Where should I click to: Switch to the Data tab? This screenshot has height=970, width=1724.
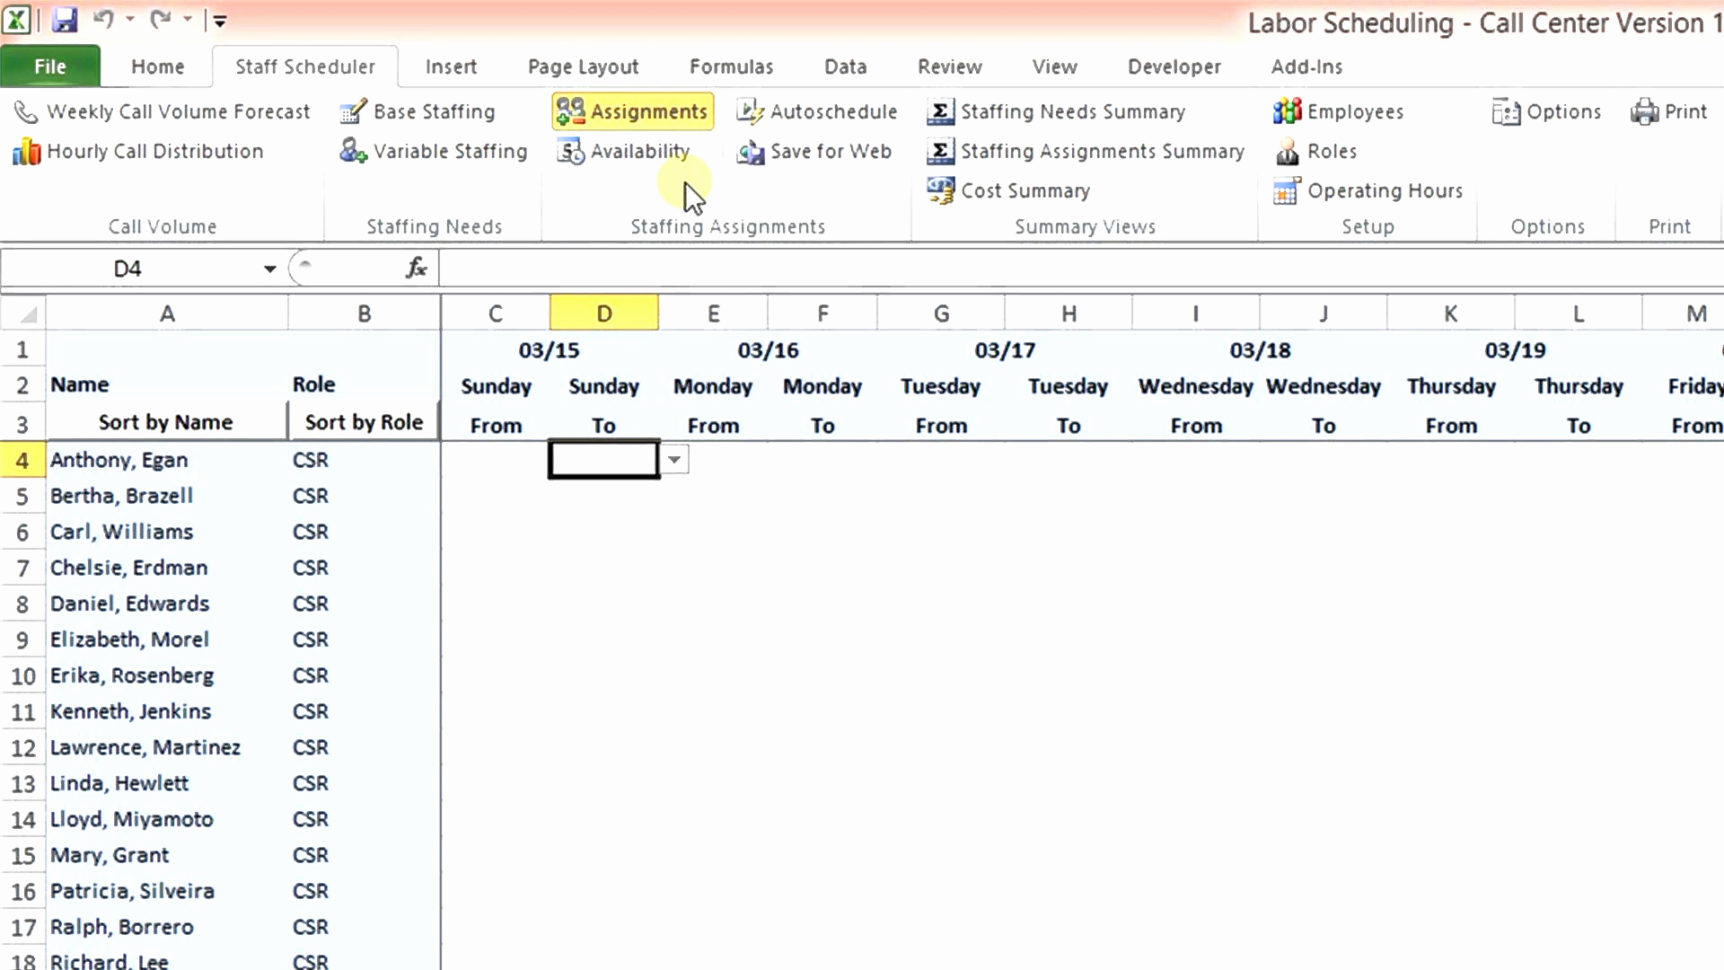(845, 67)
